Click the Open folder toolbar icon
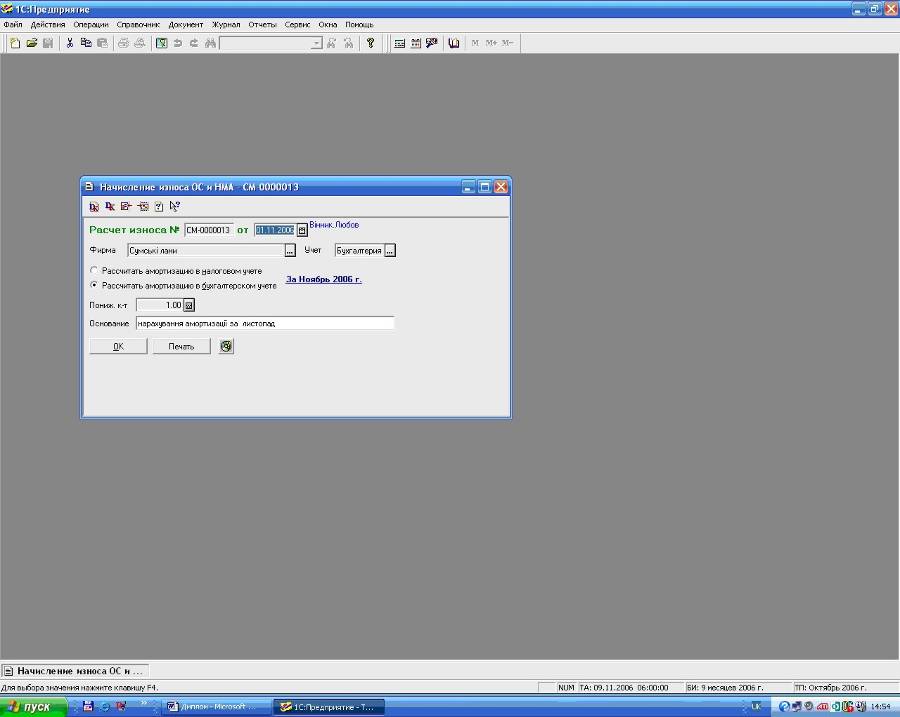The width and height of the screenshot is (900, 717). tap(32, 43)
